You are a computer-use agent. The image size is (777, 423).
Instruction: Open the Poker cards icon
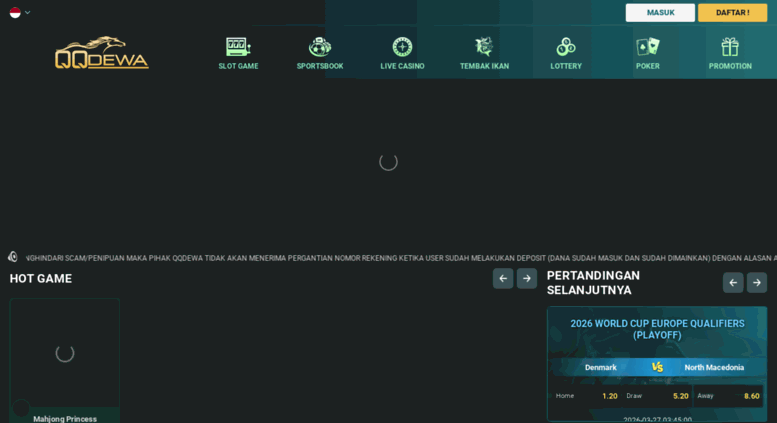tap(648, 47)
